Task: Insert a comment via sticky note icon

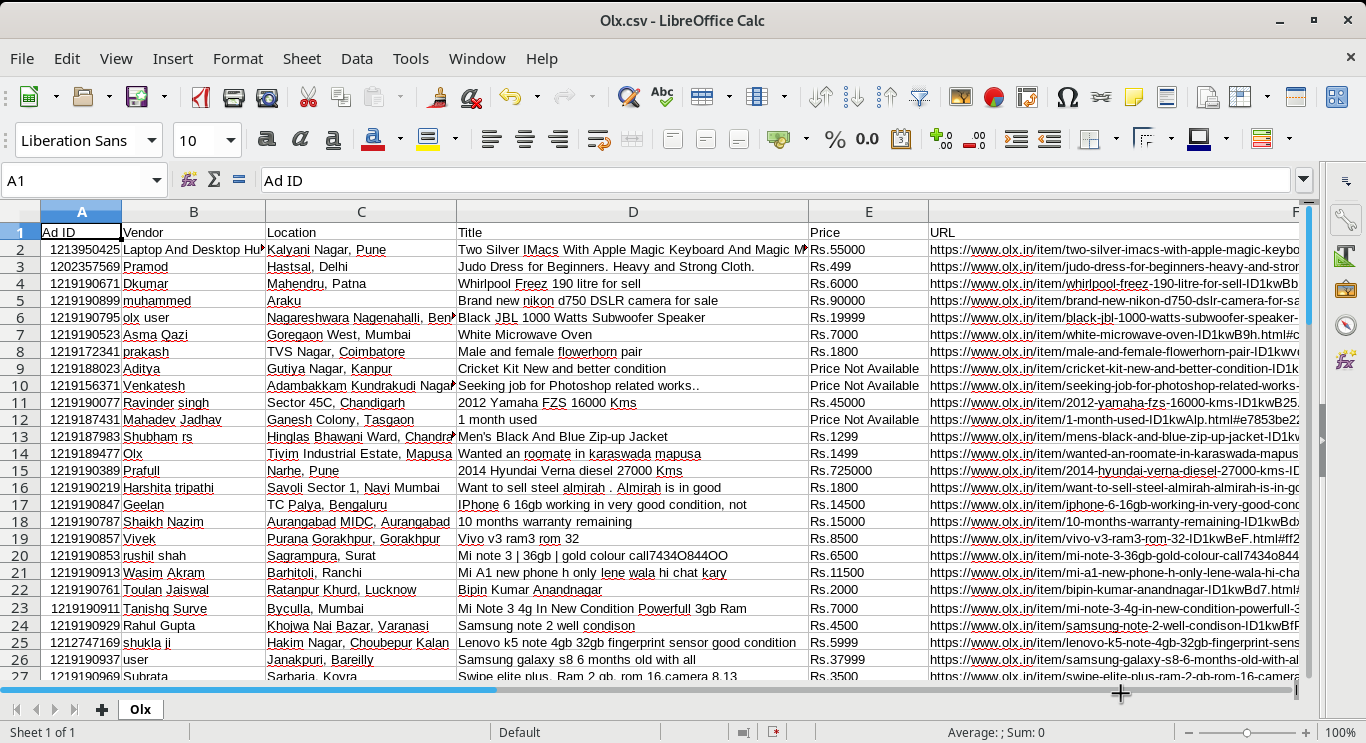Action: tap(1134, 97)
